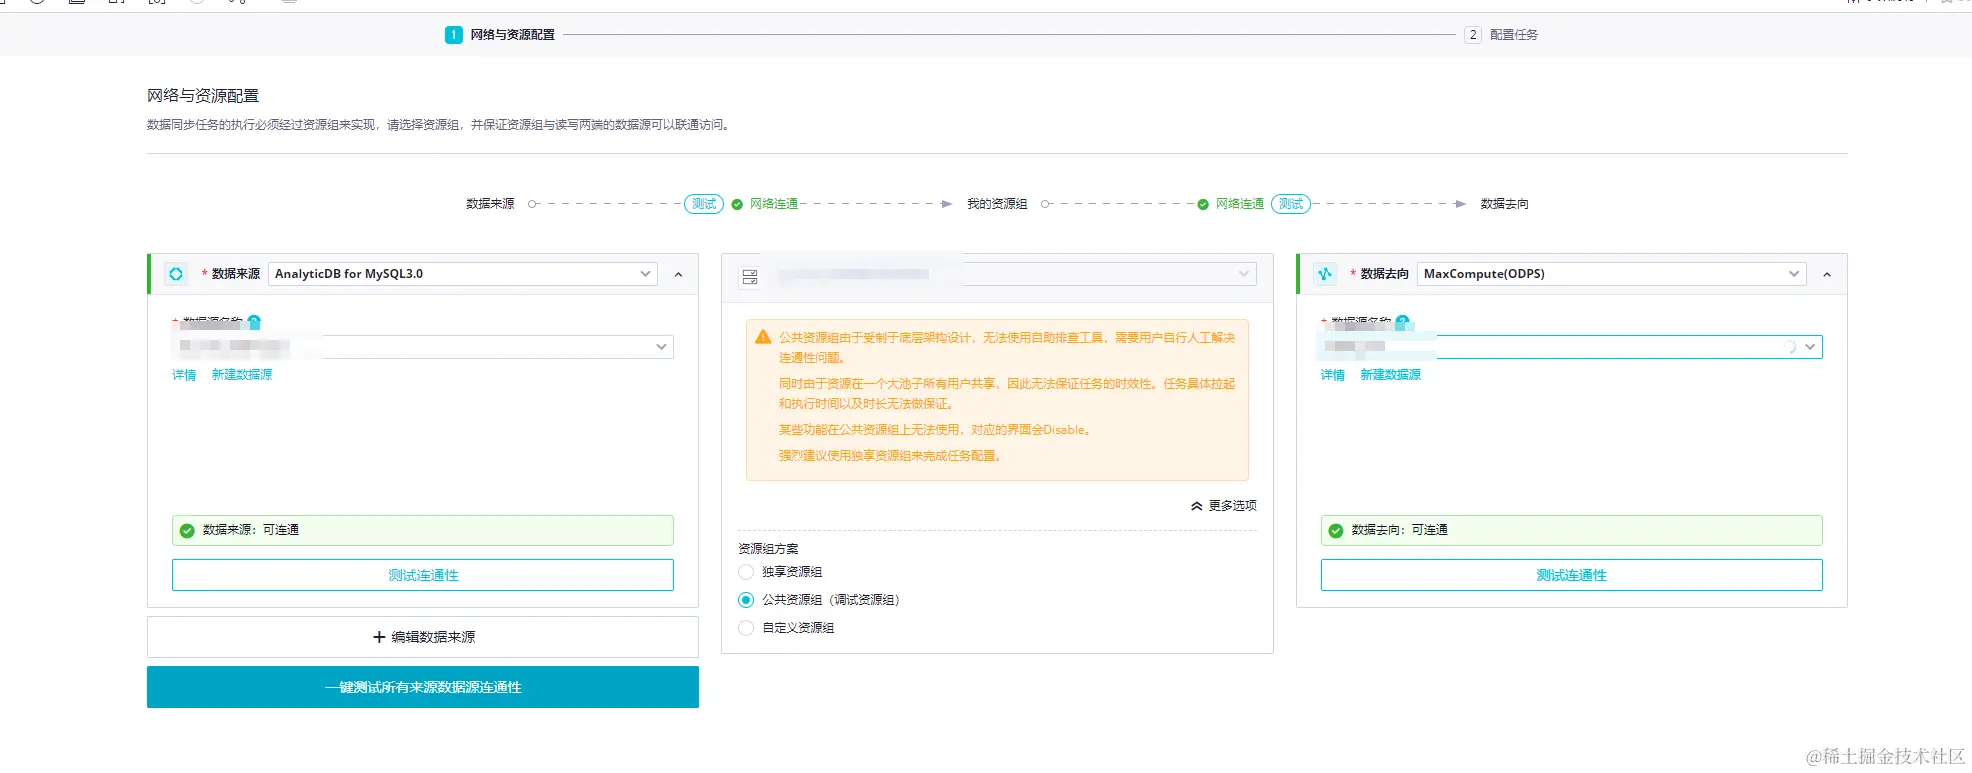Toggle 更多选项 expander
The width and height of the screenshot is (1972, 773).
(1224, 506)
